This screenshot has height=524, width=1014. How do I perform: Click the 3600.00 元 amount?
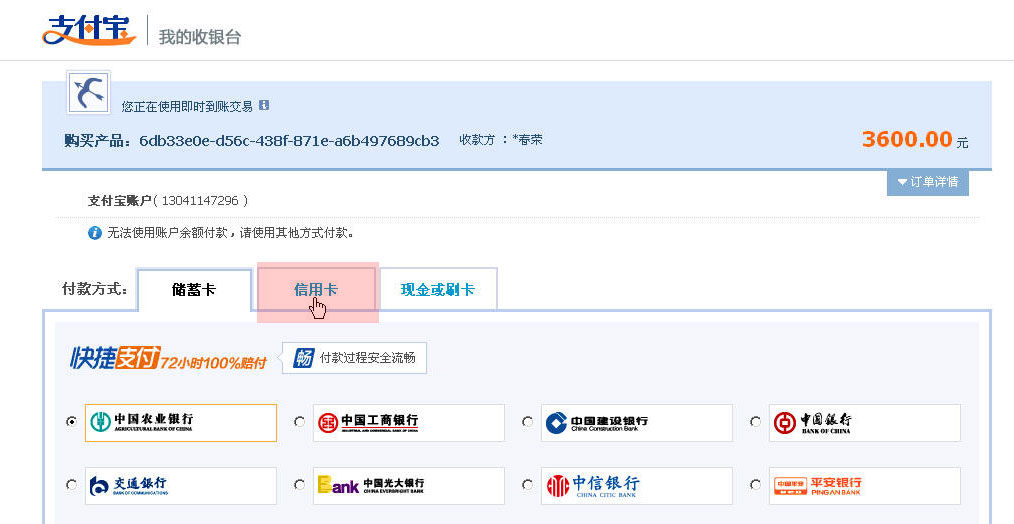pos(914,139)
